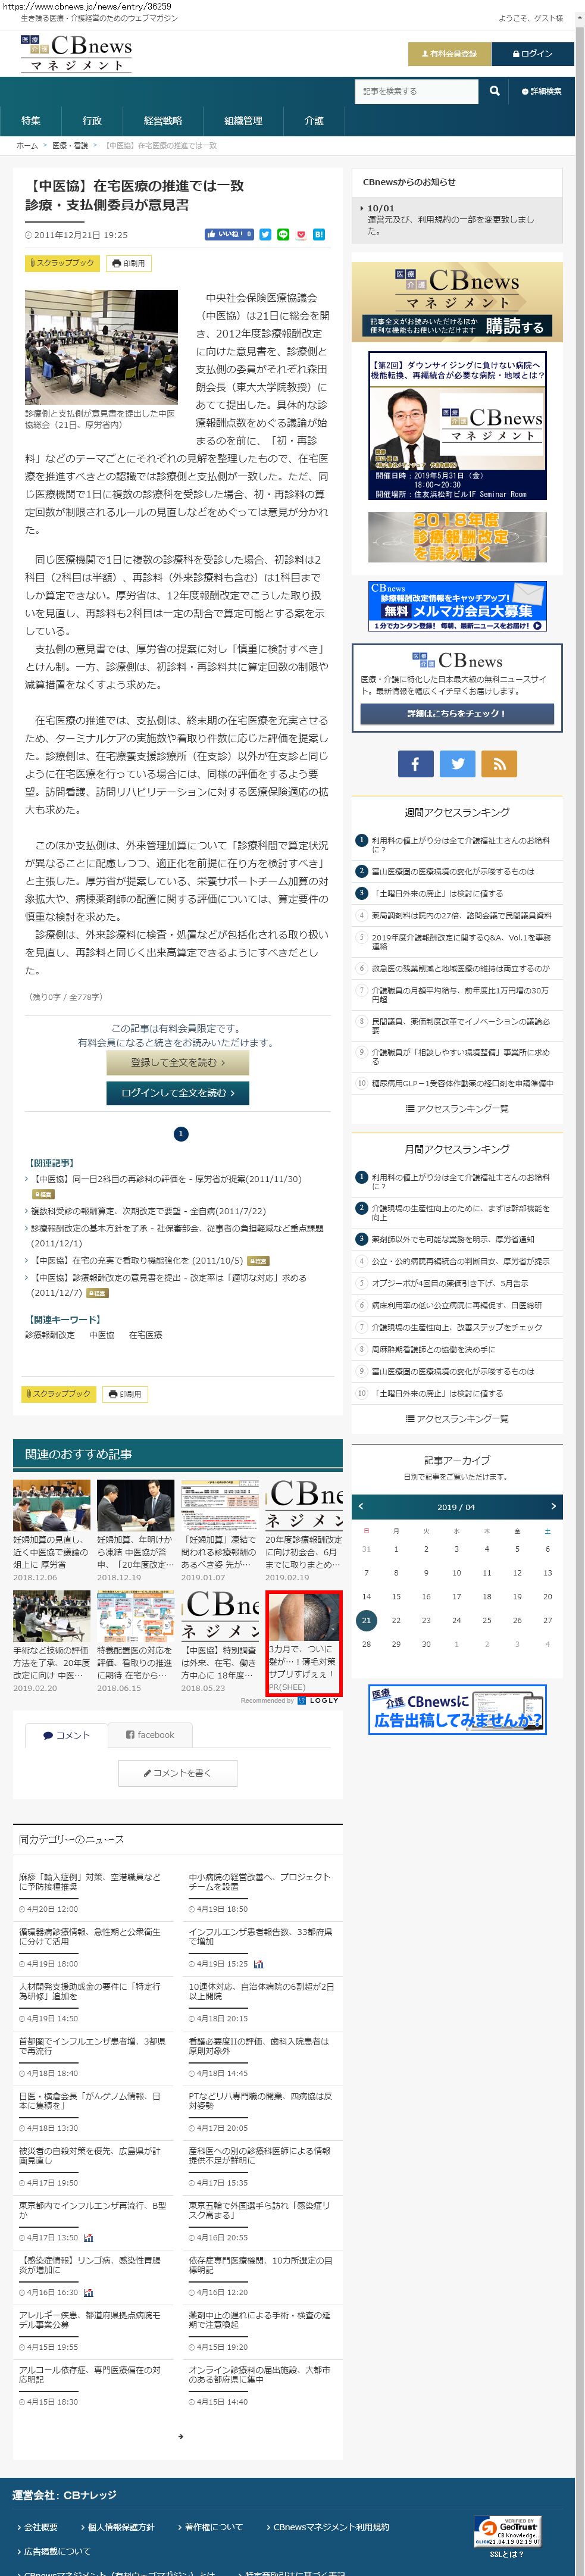Click the ダウンサイジング seminar banner

(x=457, y=426)
